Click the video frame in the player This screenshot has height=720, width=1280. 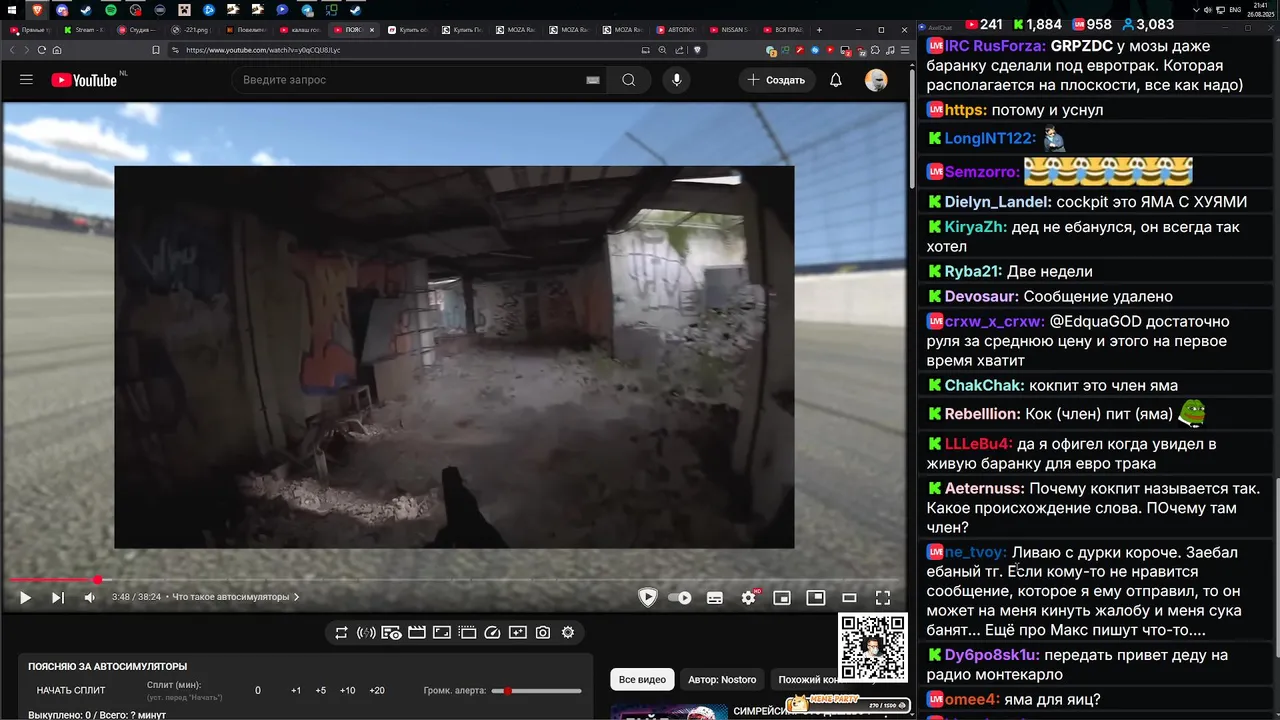[454, 357]
